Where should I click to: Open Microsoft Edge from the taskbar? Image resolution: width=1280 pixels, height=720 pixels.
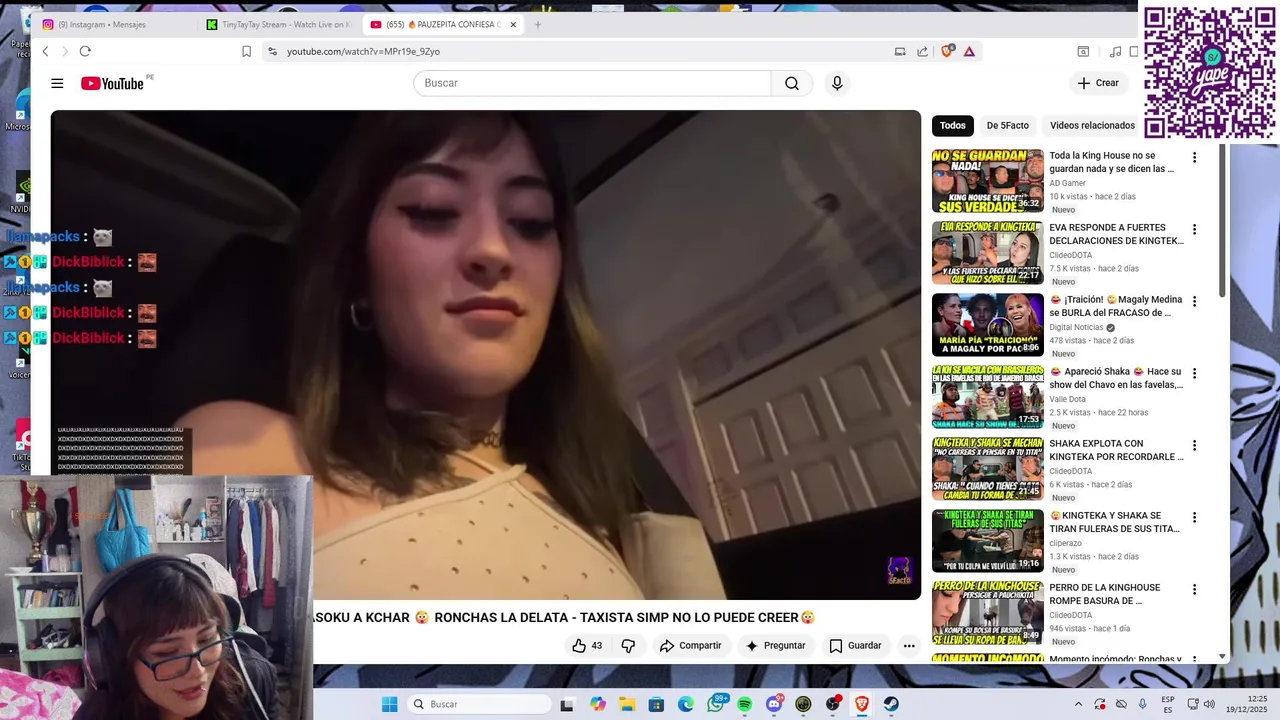(x=685, y=704)
